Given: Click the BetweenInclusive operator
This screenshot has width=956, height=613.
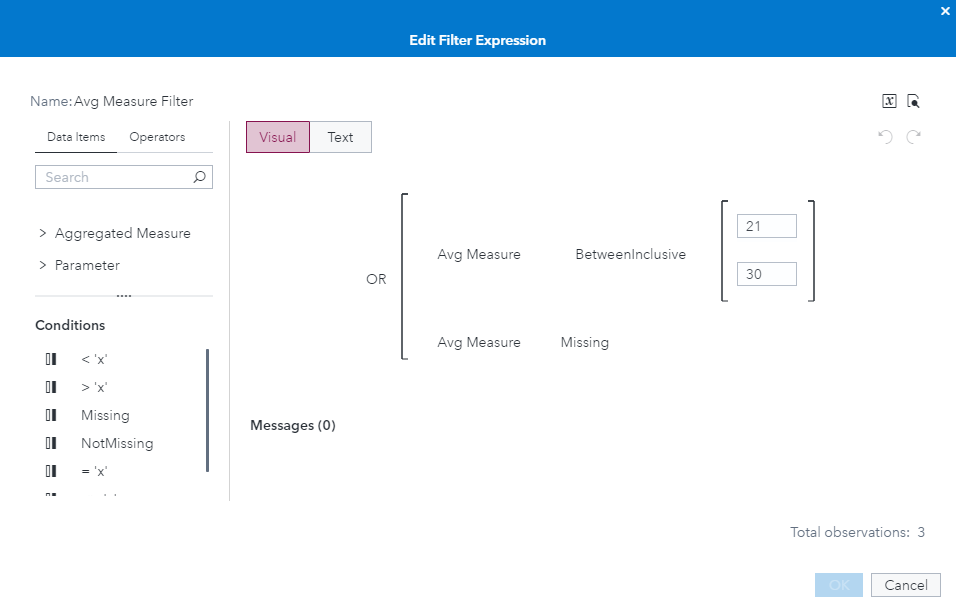Looking at the screenshot, I should pyautogui.click(x=630, y=255).
